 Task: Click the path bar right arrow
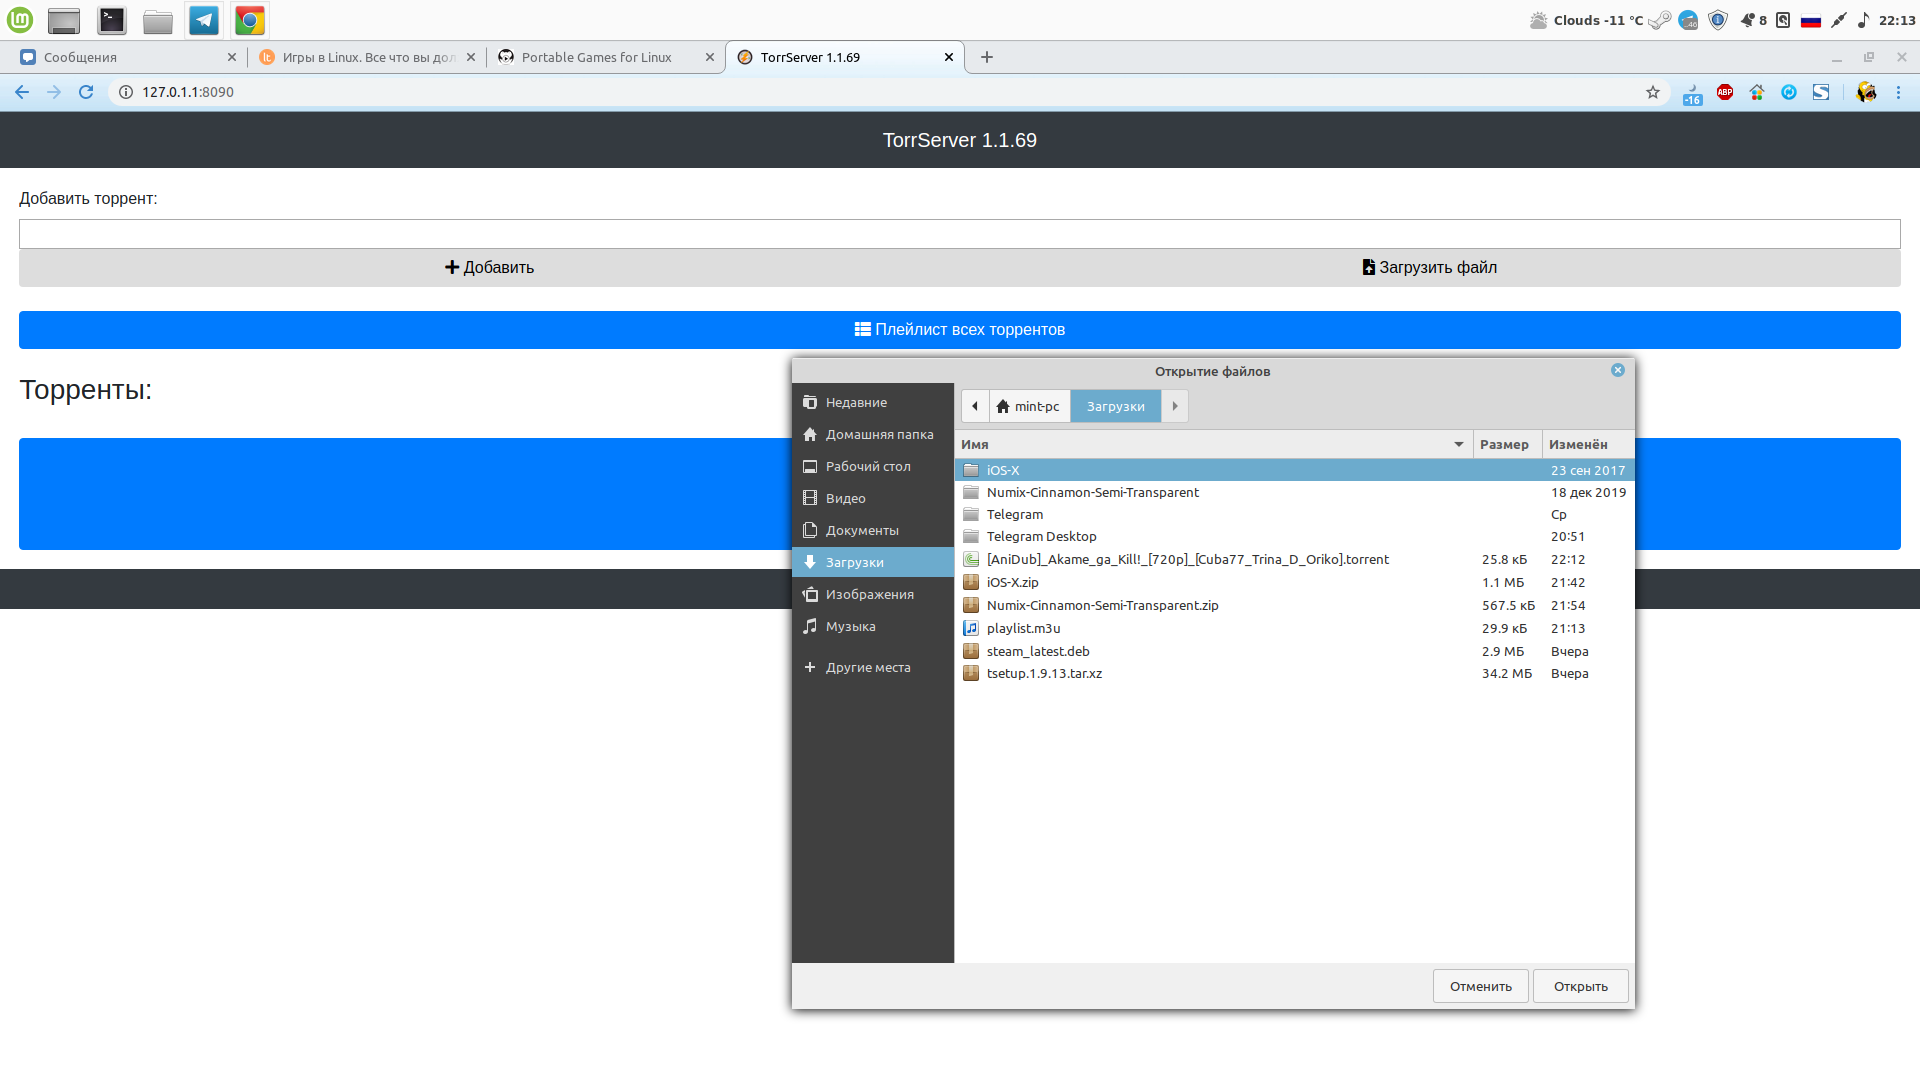(x=1175, y=406)
